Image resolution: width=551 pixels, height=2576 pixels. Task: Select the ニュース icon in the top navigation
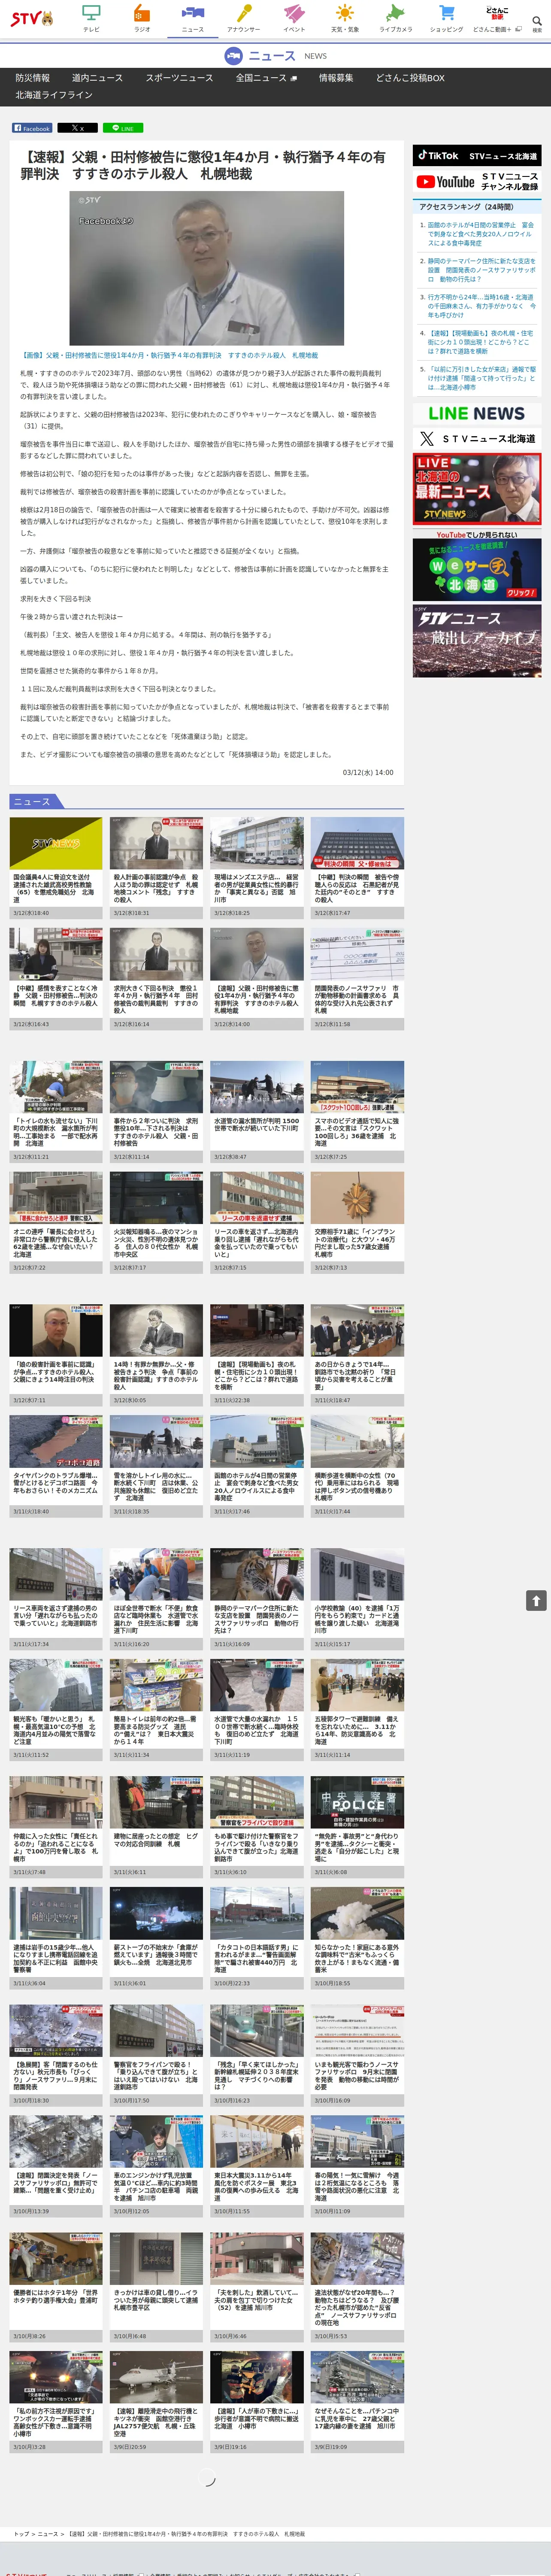point(193,18)
